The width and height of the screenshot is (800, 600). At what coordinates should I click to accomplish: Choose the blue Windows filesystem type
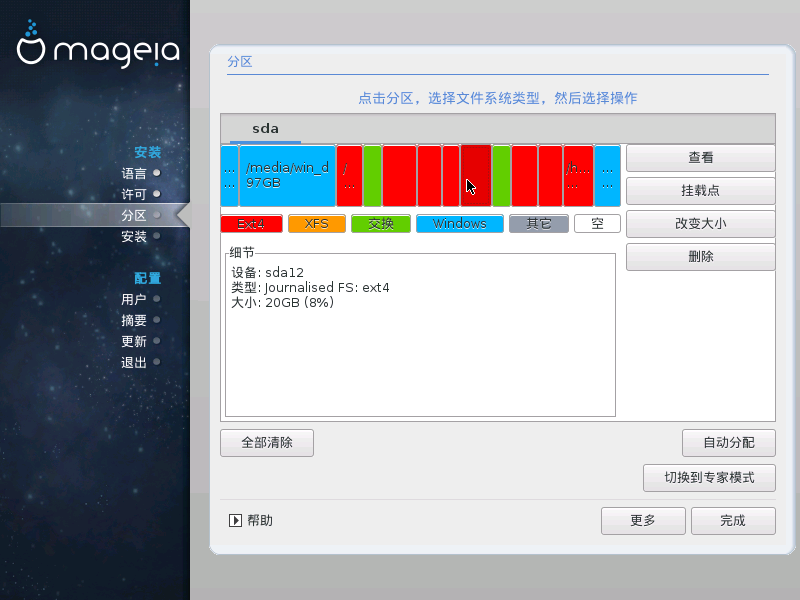[x=460, y=224]
